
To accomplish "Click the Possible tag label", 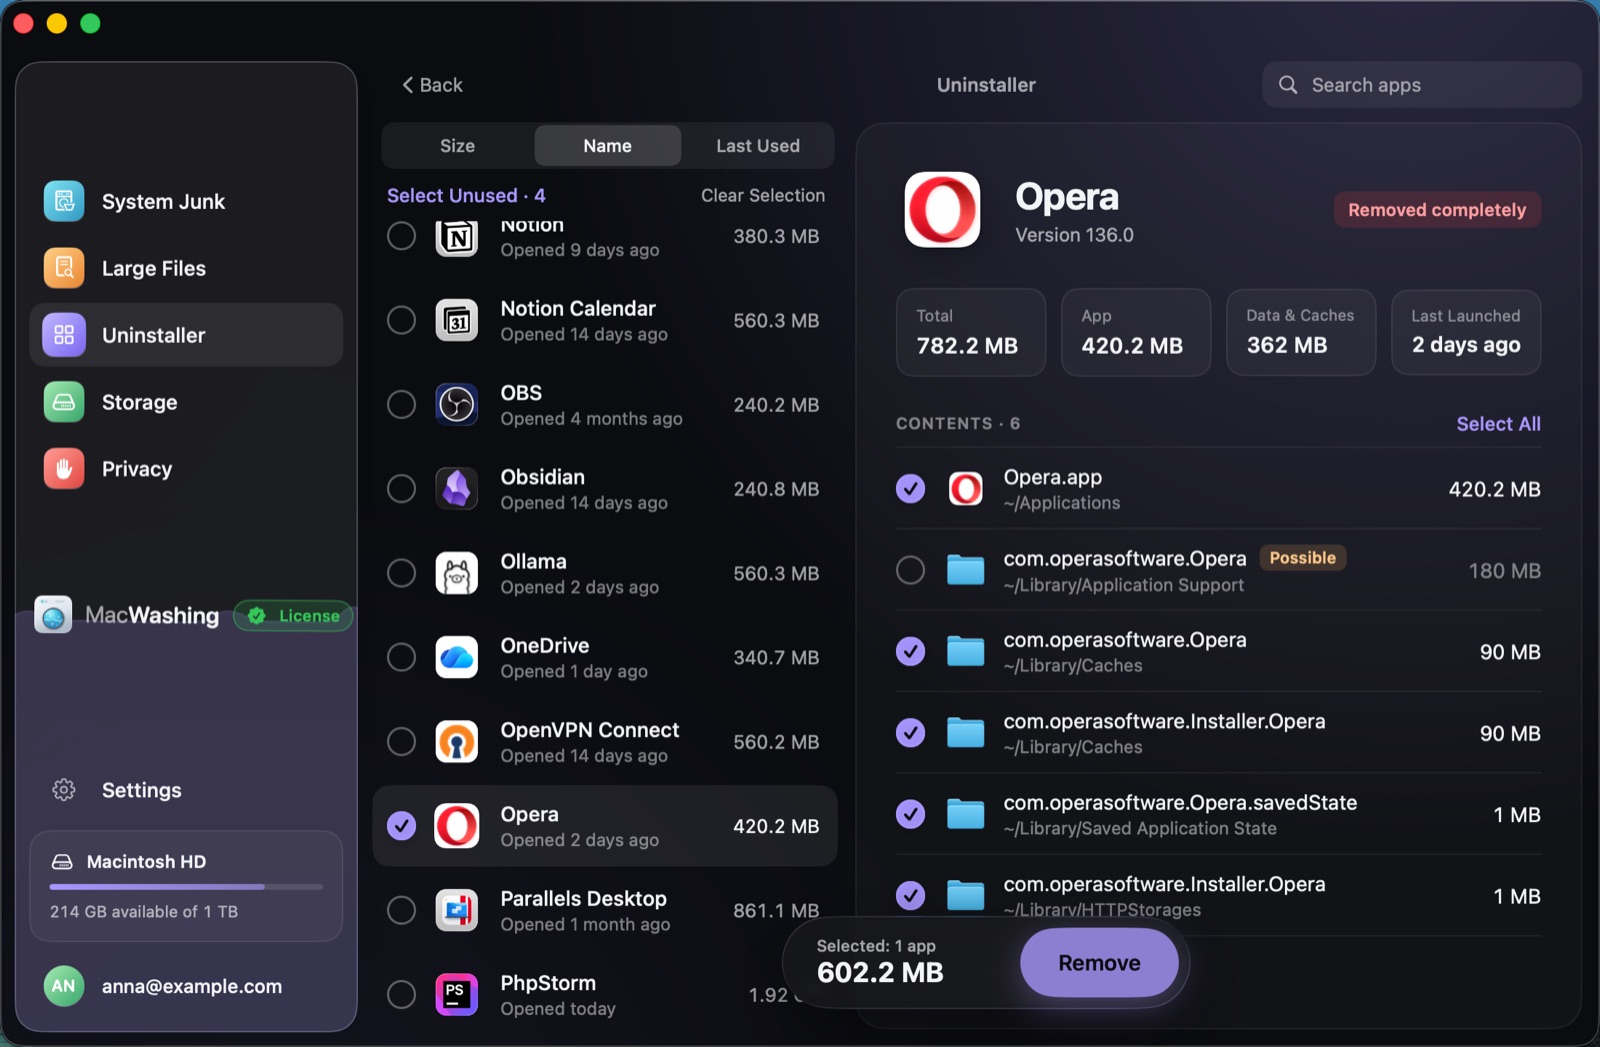I will [1302, 558].
